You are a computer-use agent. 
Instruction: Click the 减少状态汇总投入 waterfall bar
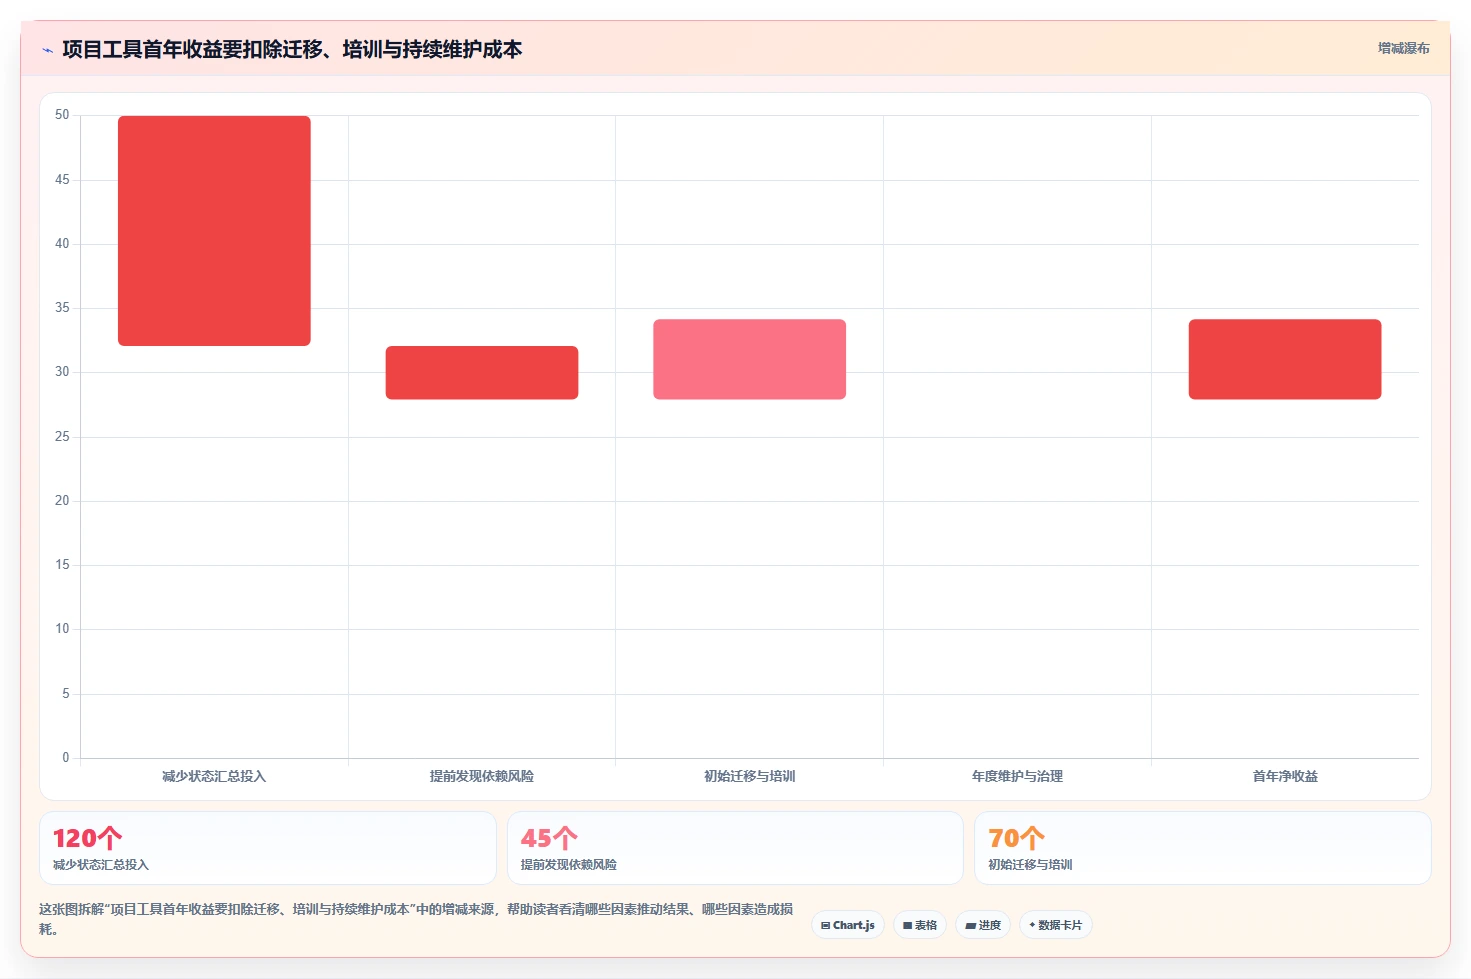click(214, 231)
